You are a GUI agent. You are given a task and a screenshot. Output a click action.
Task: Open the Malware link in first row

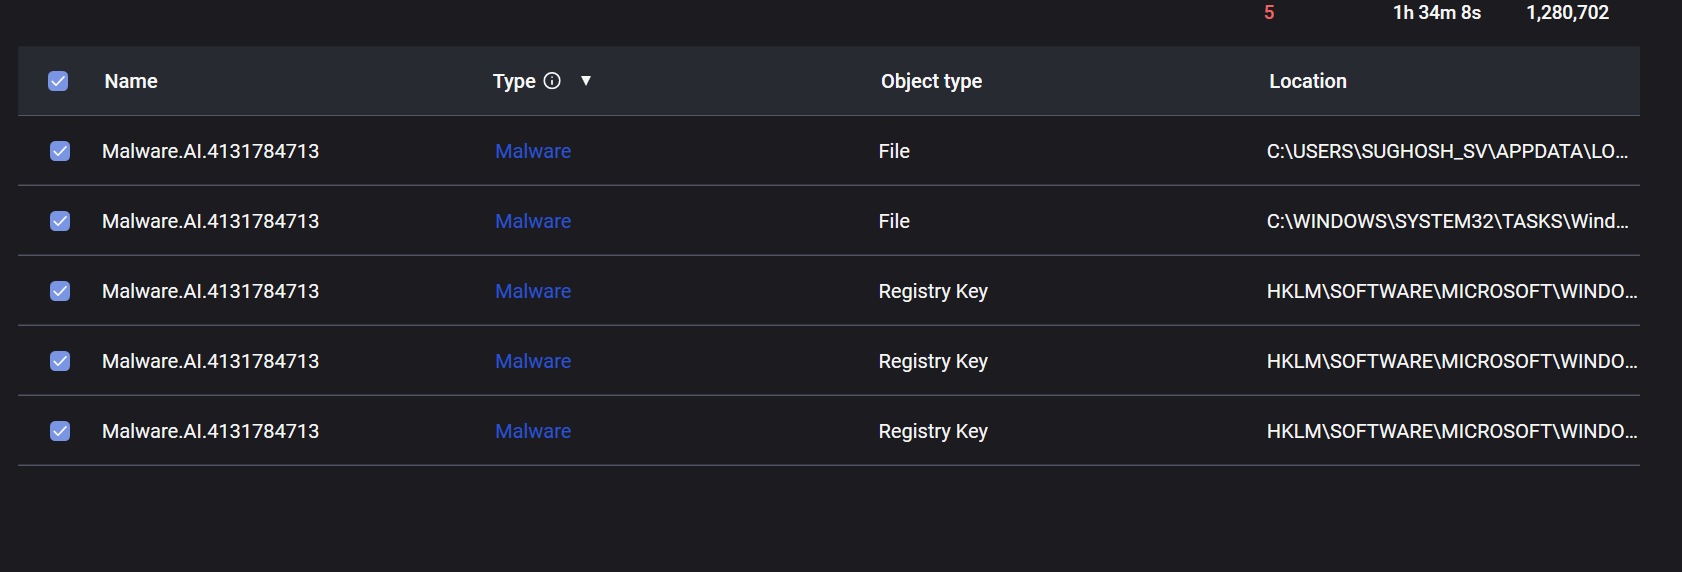[x=533, y=151]
